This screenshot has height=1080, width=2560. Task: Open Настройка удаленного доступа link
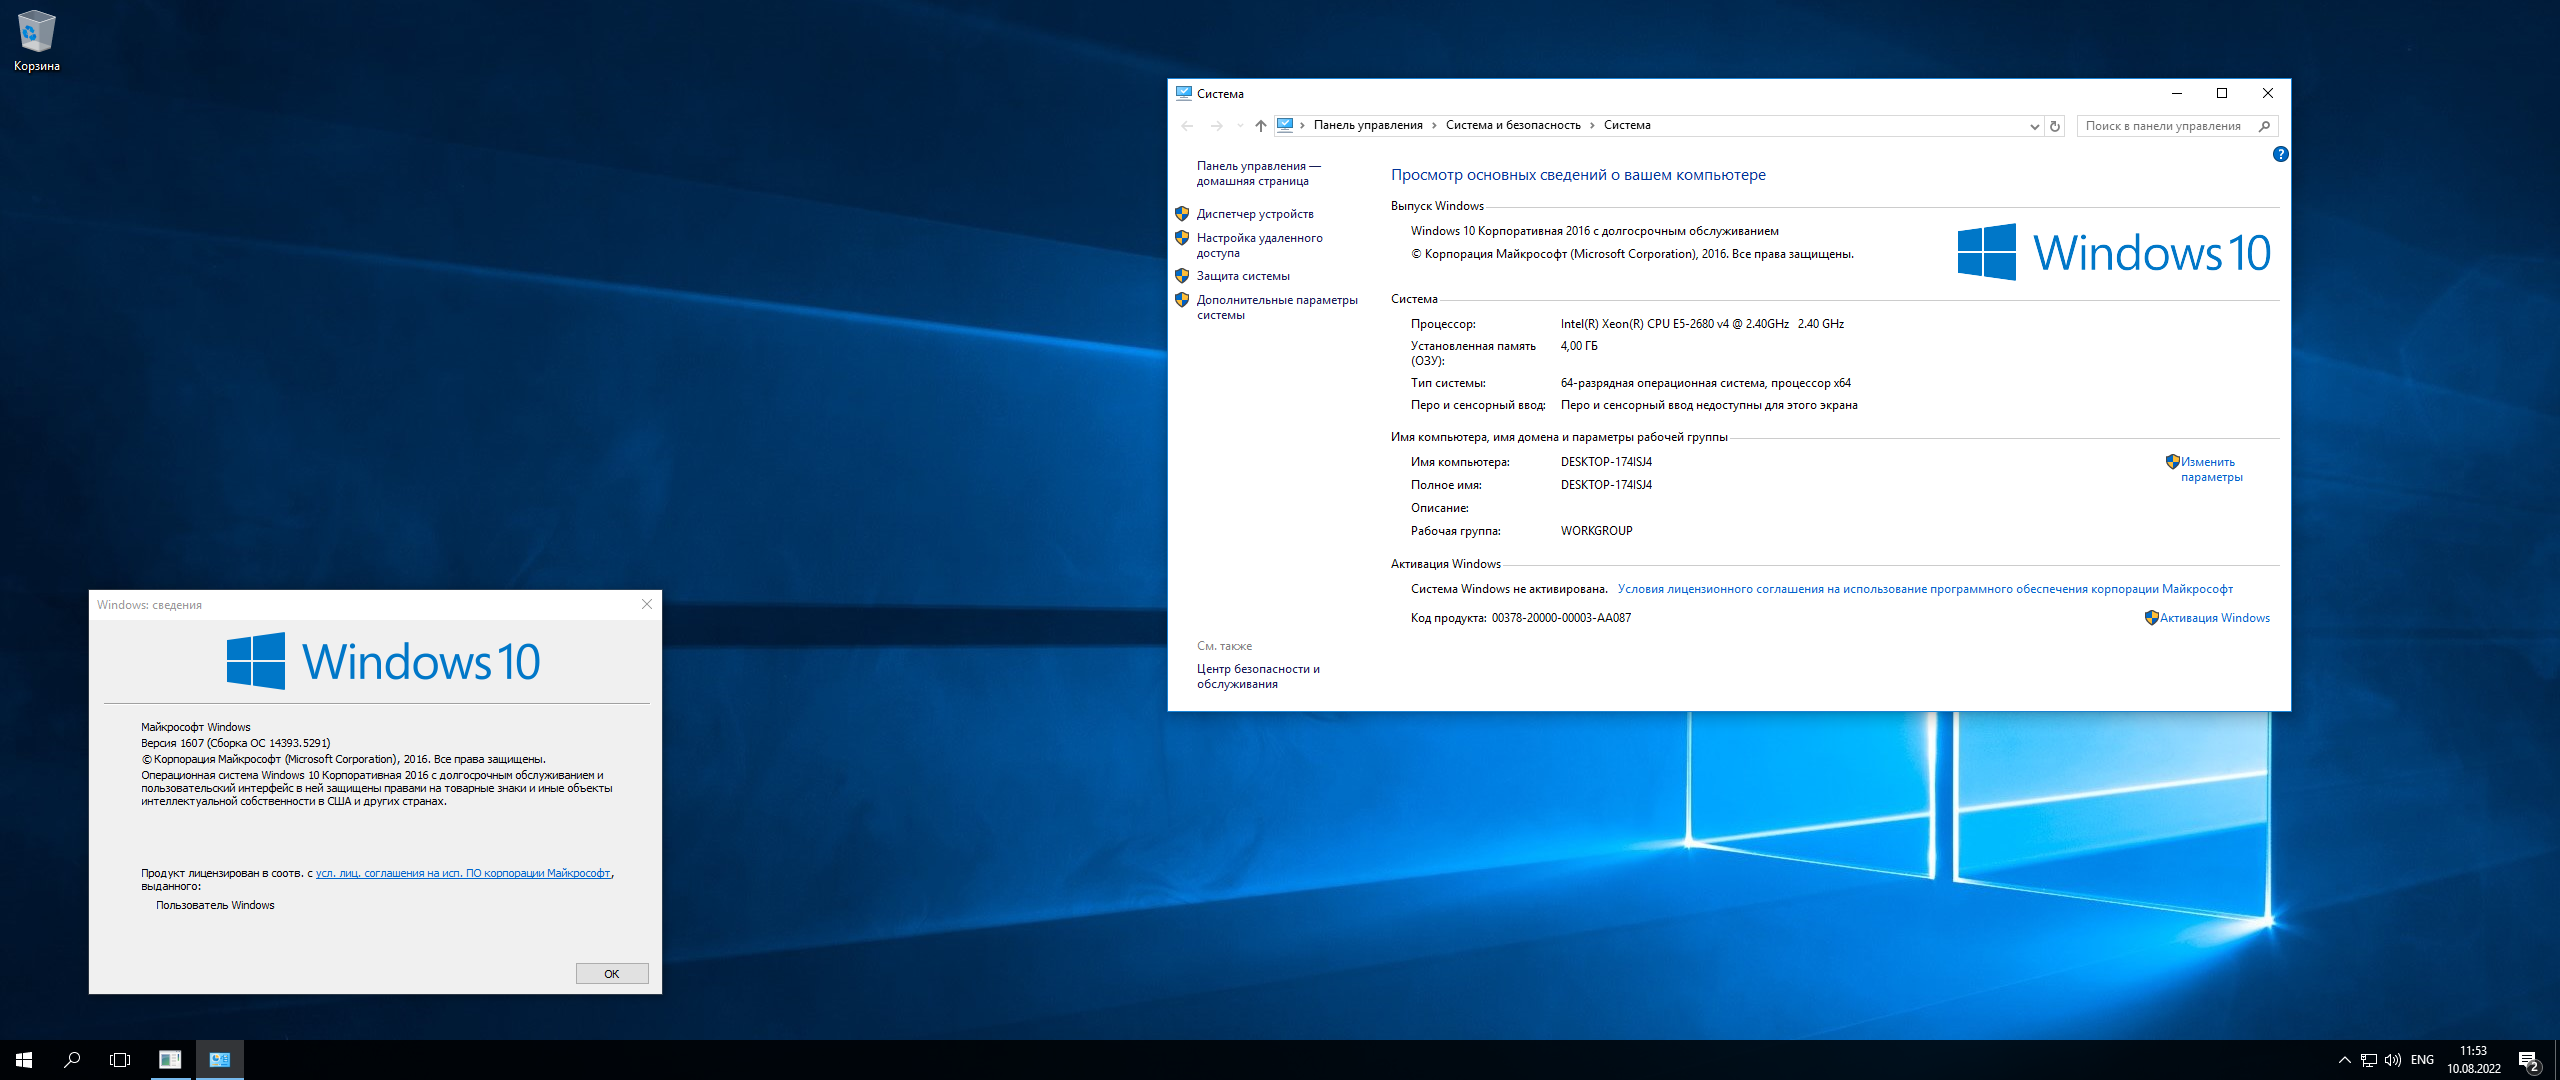pos(1259,246)
